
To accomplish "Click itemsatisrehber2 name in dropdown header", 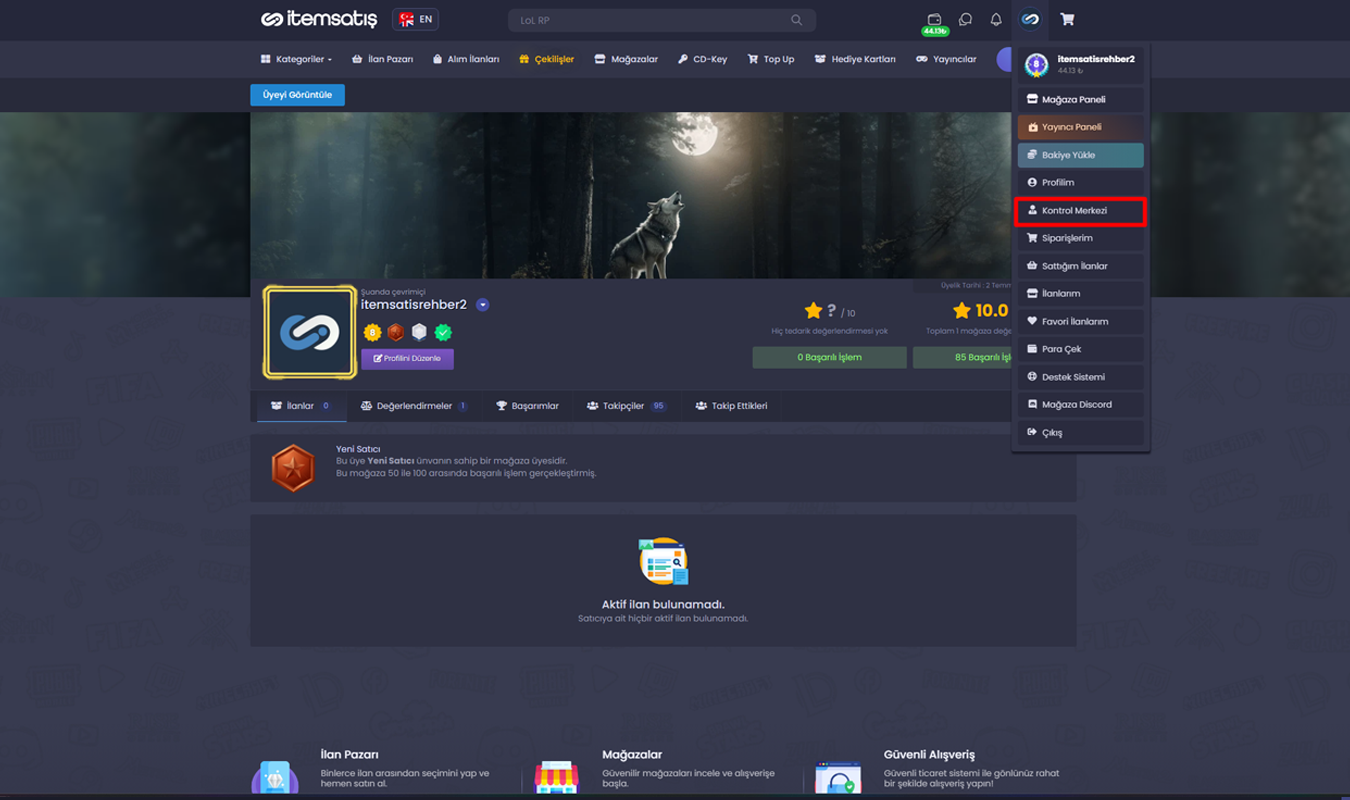I will (x=1096, y=59).
